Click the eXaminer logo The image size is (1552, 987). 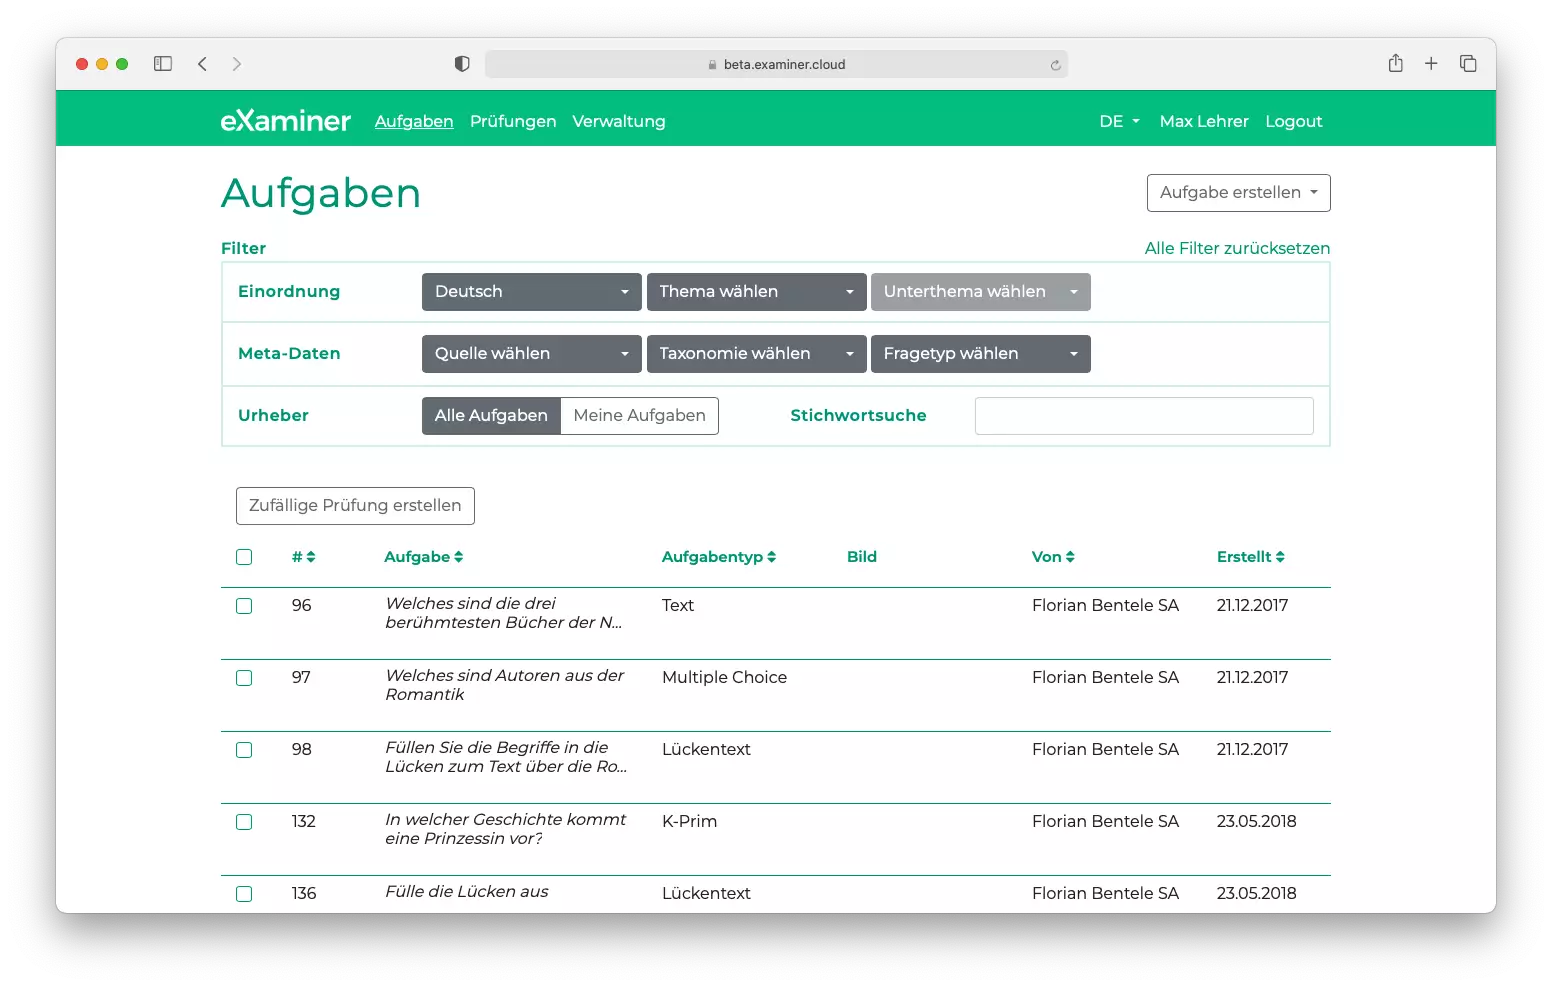[x=285, y=121]
